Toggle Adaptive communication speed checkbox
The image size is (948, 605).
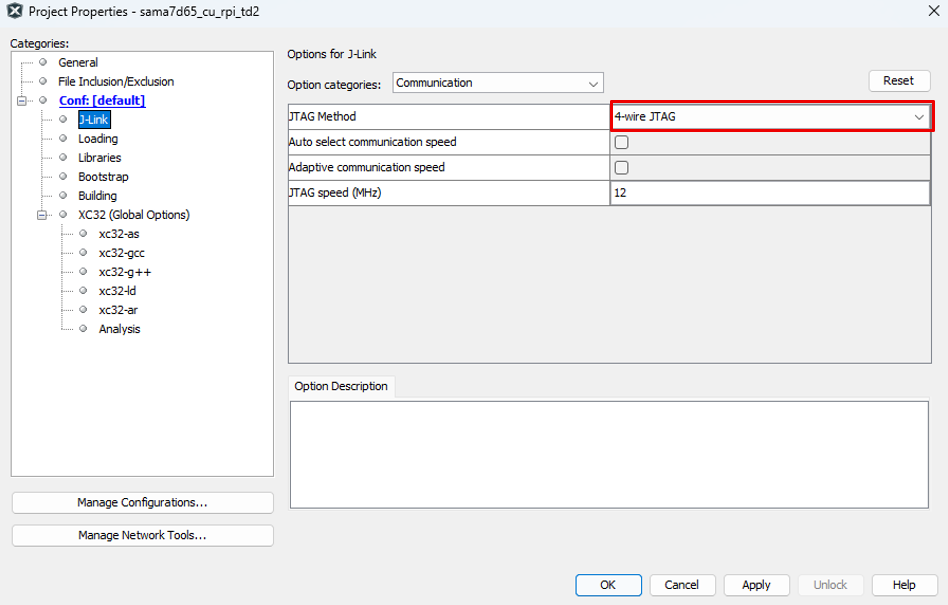(x=621, y=168)
